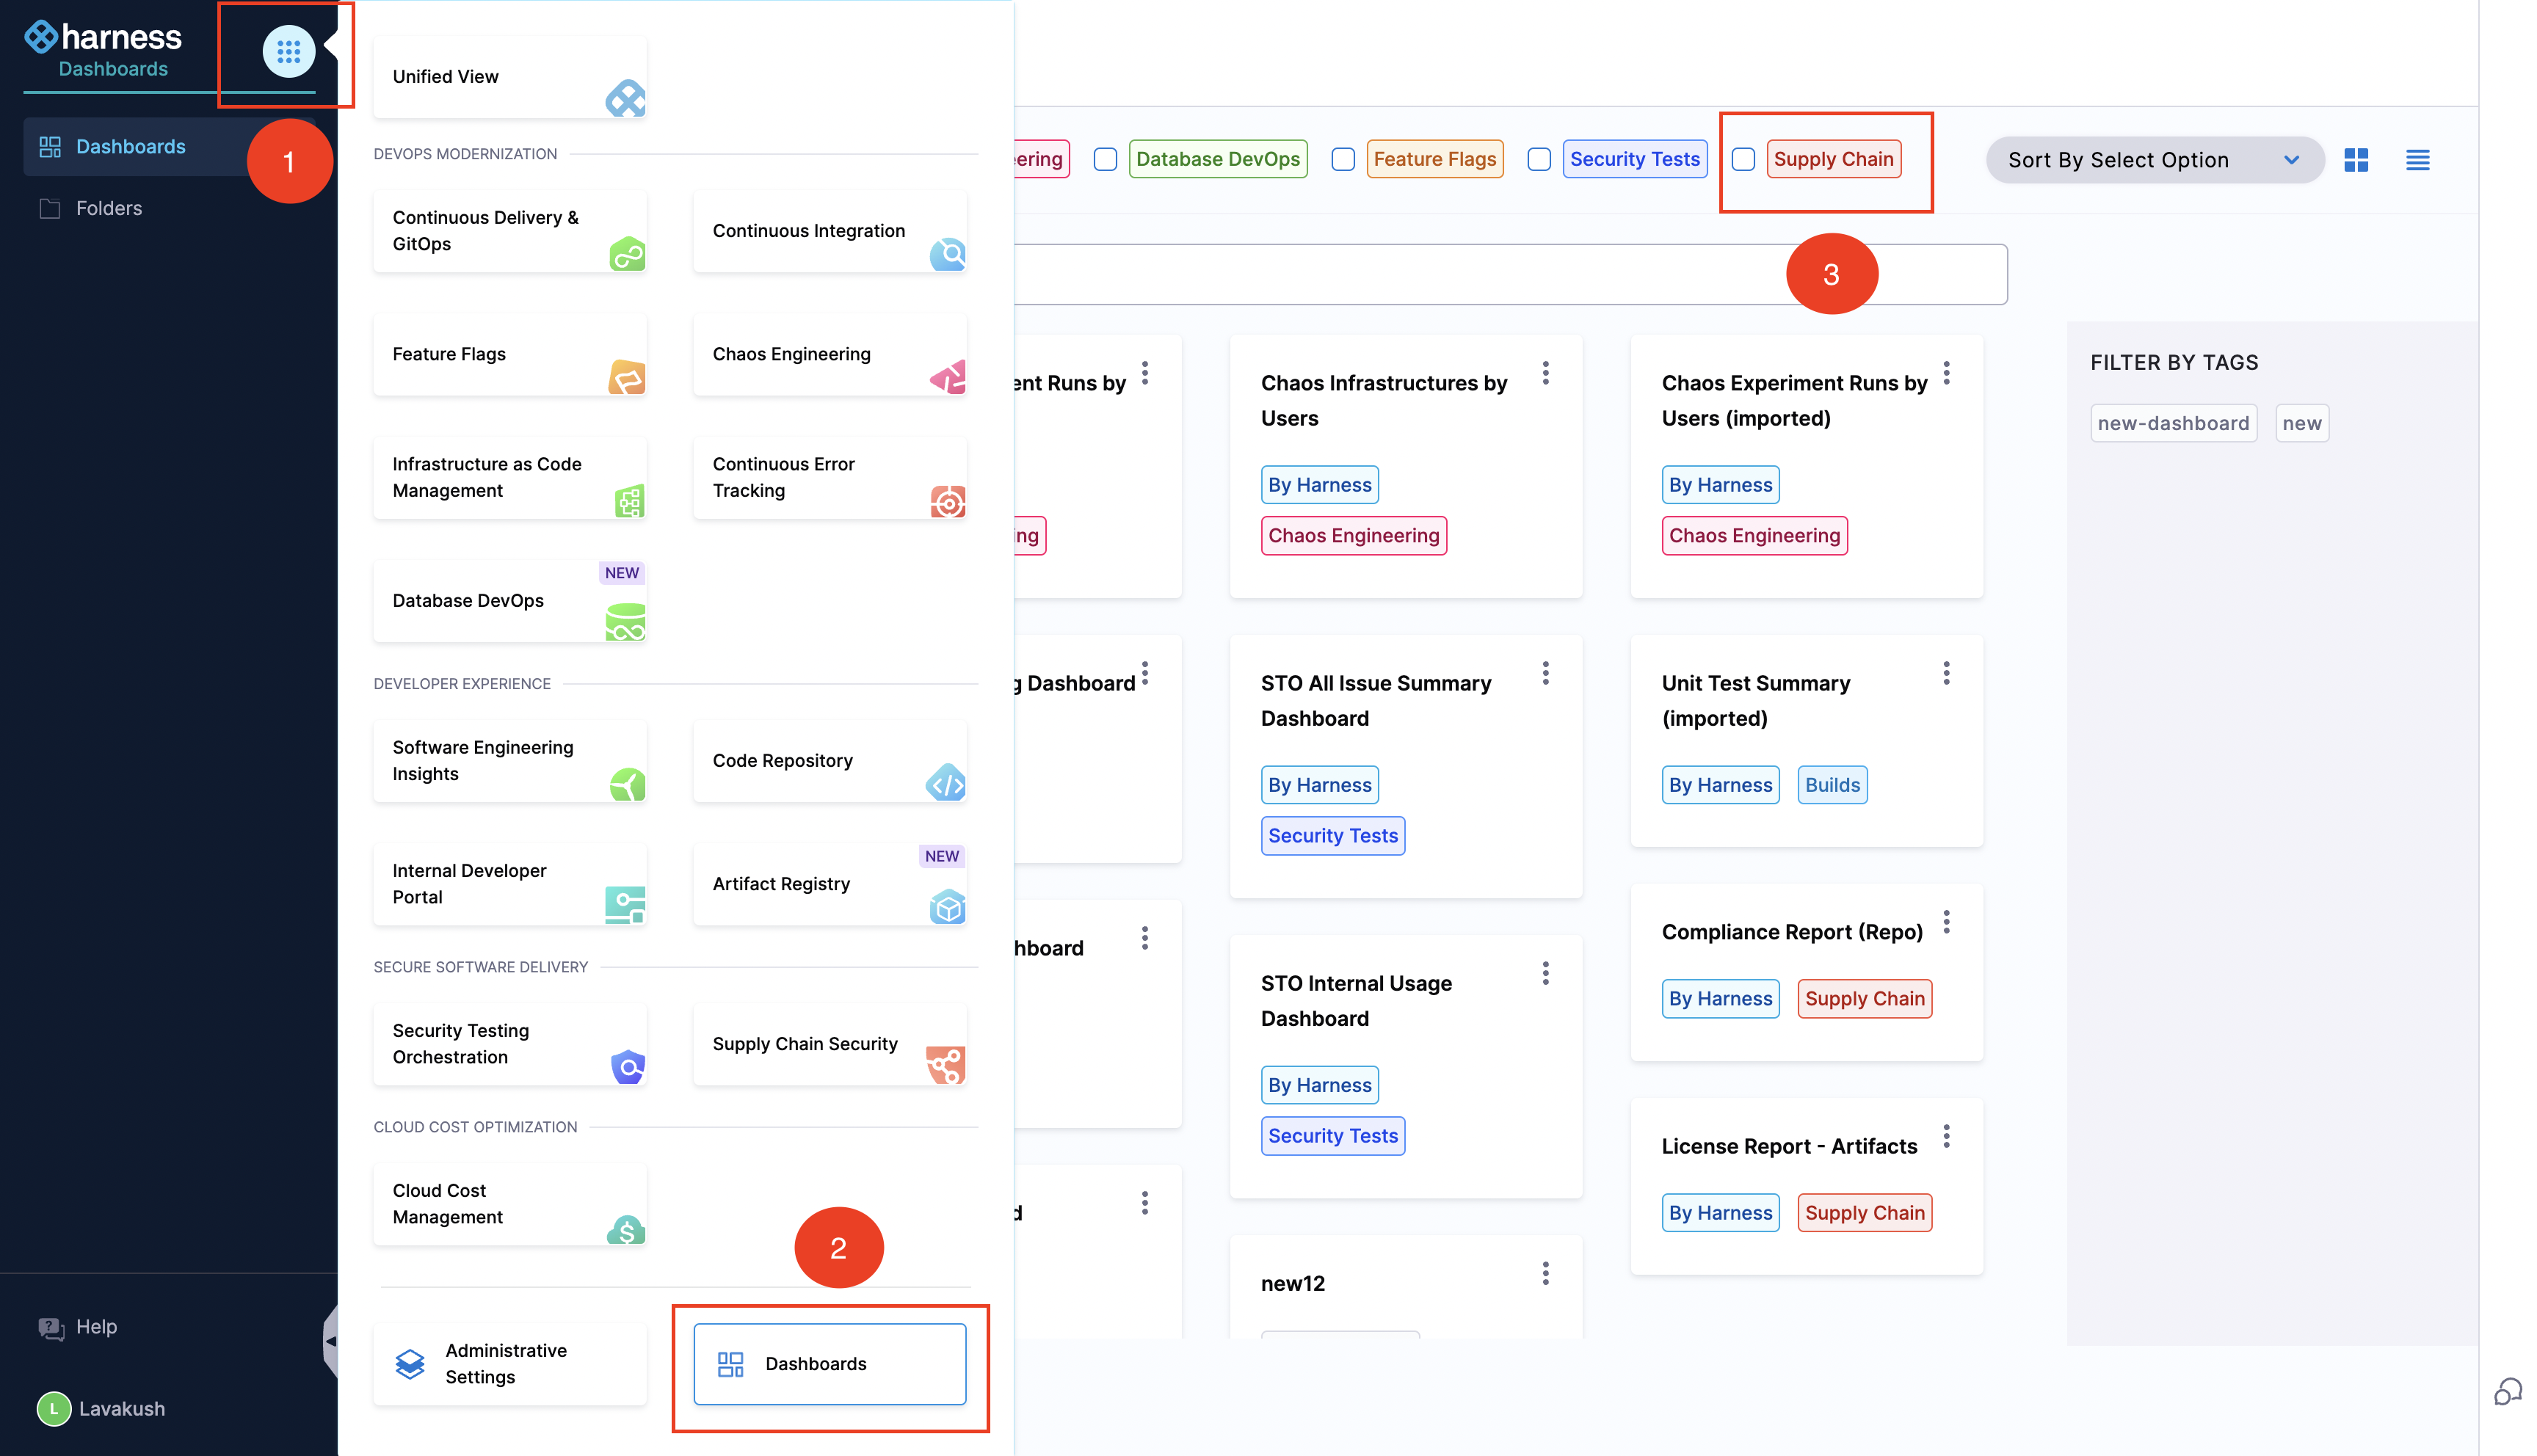The height and width of the screenshot is (1456, 2537).
Task: Open Administrative Settings
Action: (509, 1363)
